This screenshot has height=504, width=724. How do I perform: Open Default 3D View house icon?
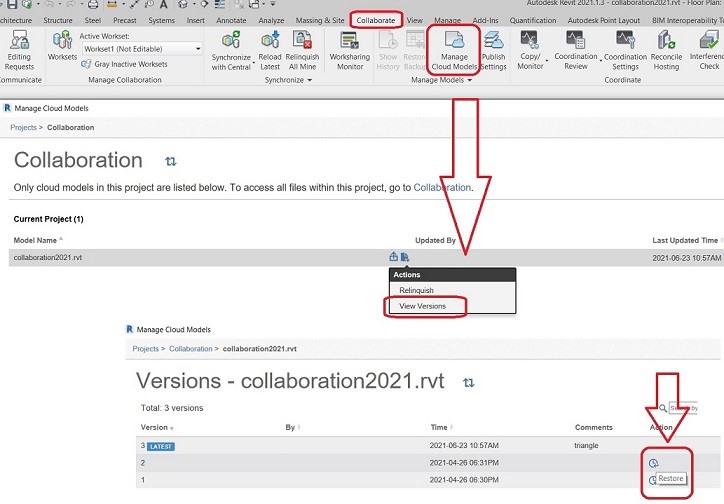click(x=183, y=4)
